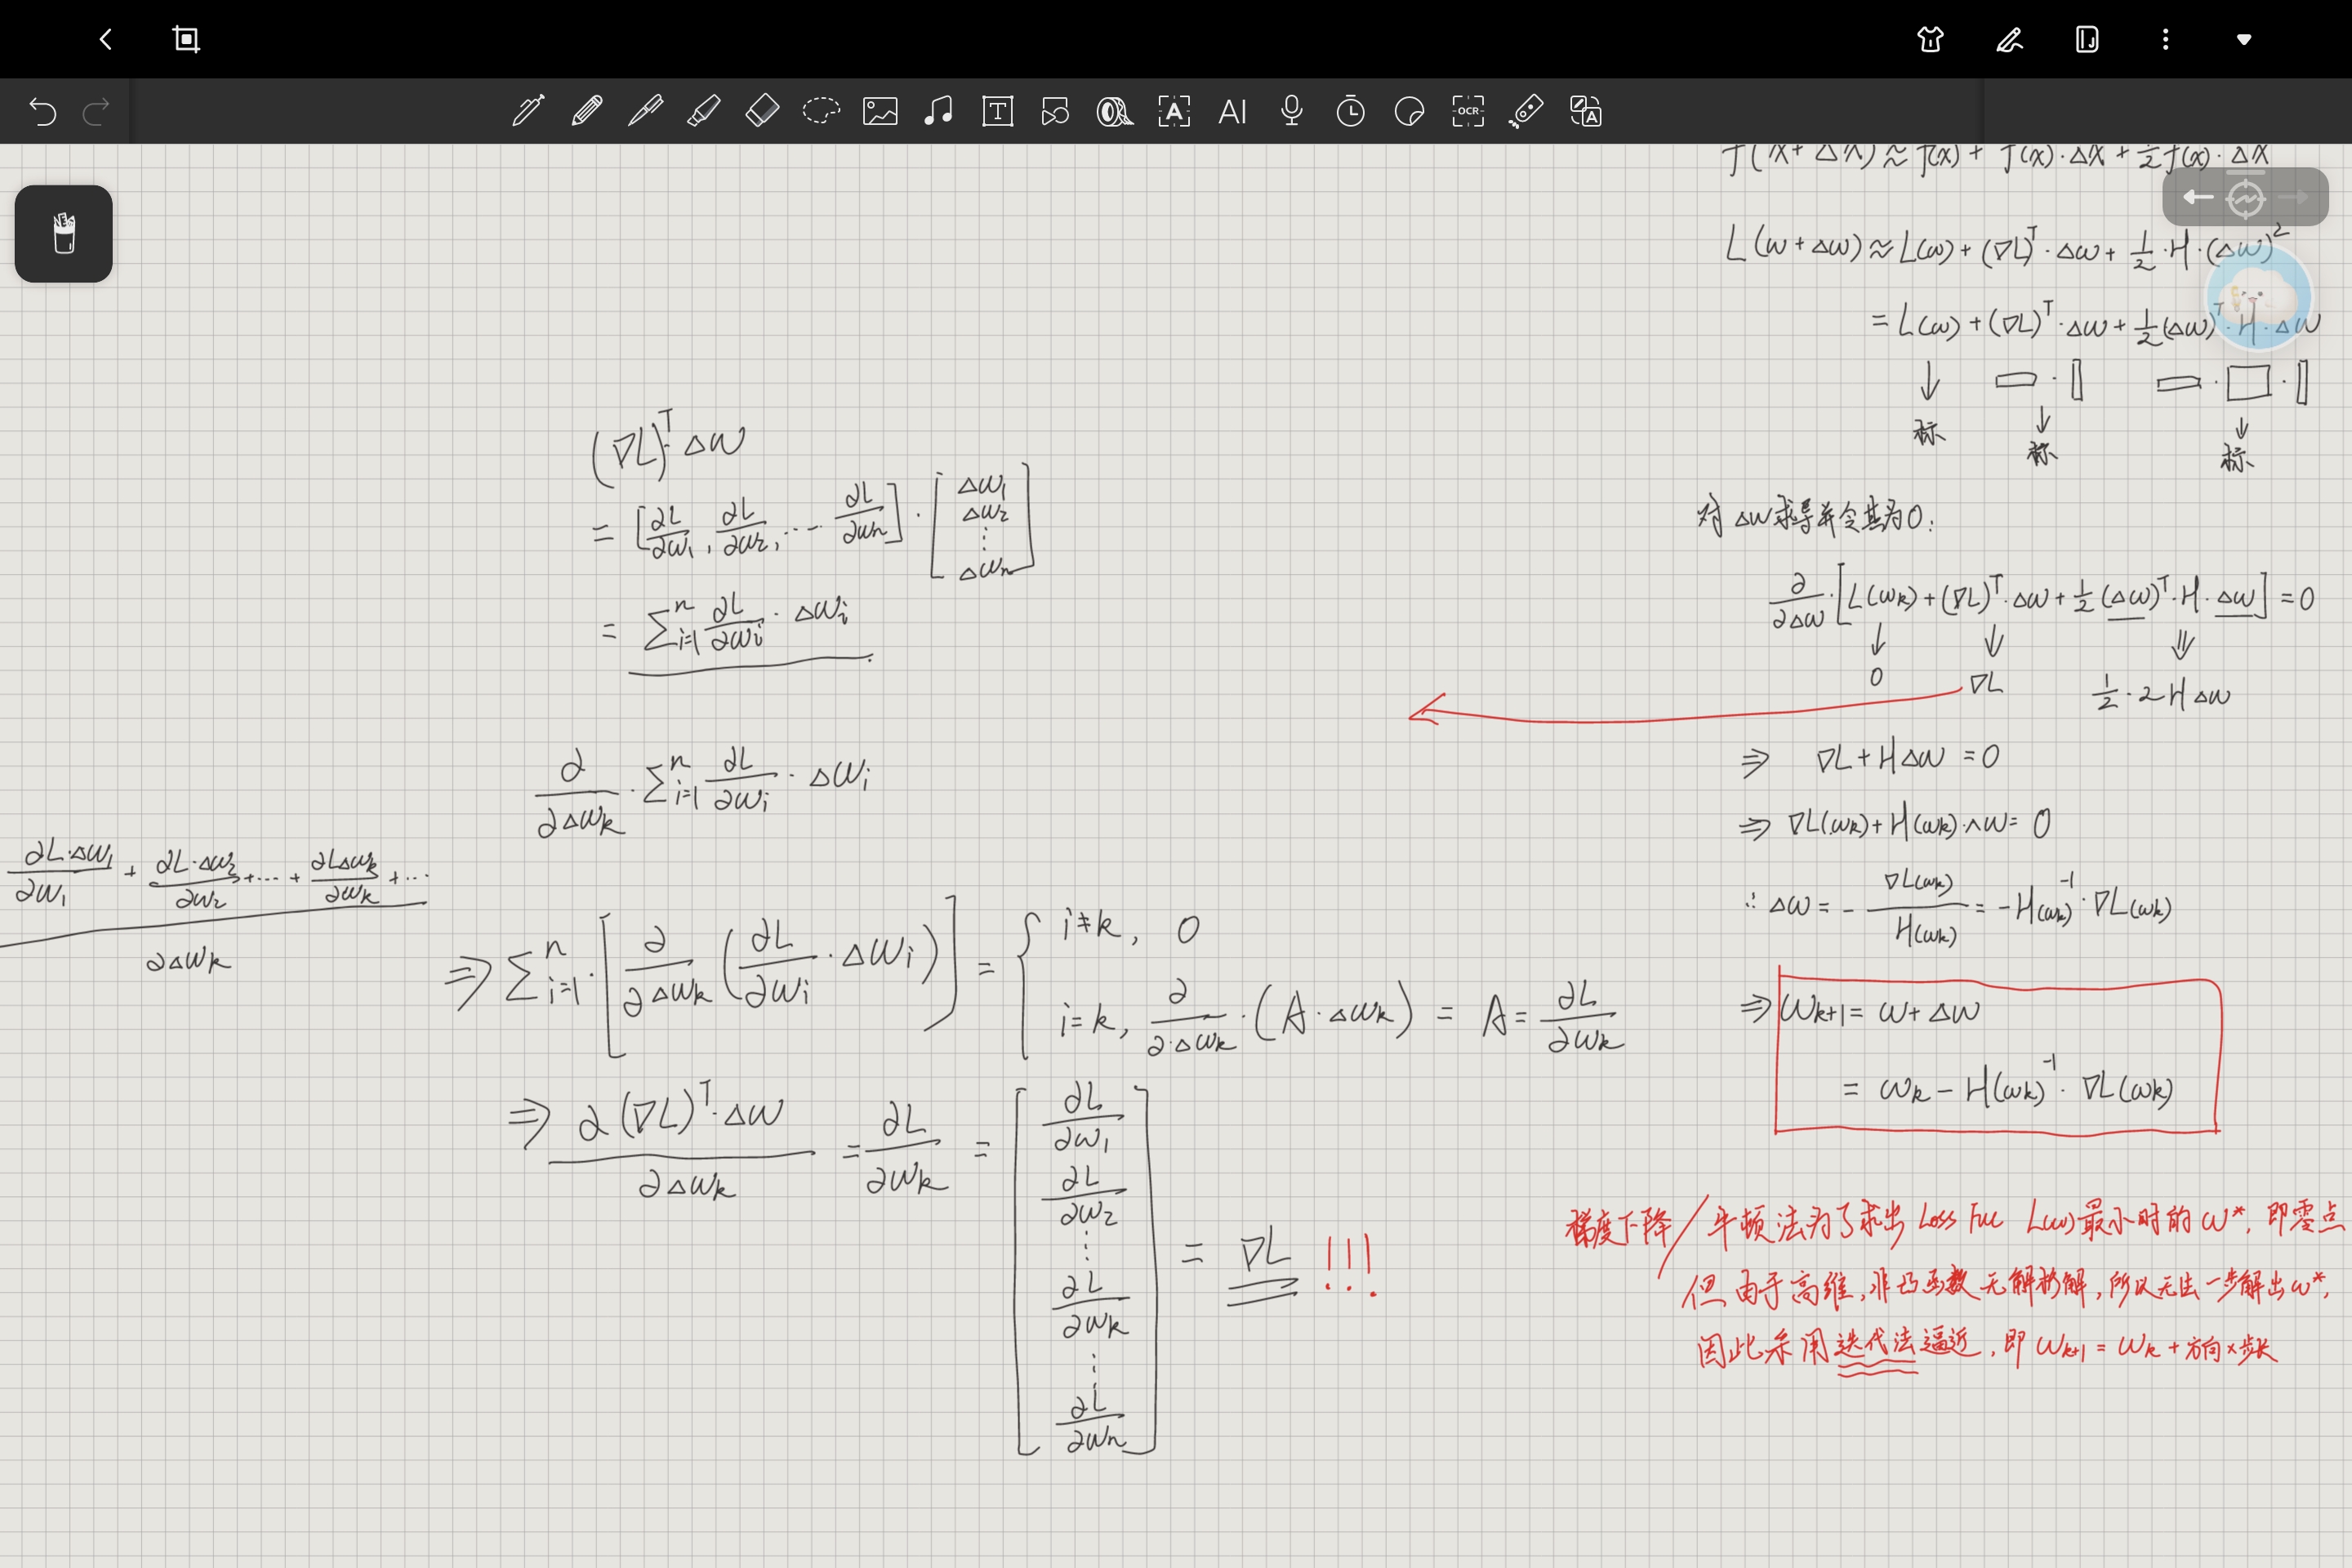2352x1568 pixels.
Task: Open the AI assistant menu
Action: [x=1232, y=110]
